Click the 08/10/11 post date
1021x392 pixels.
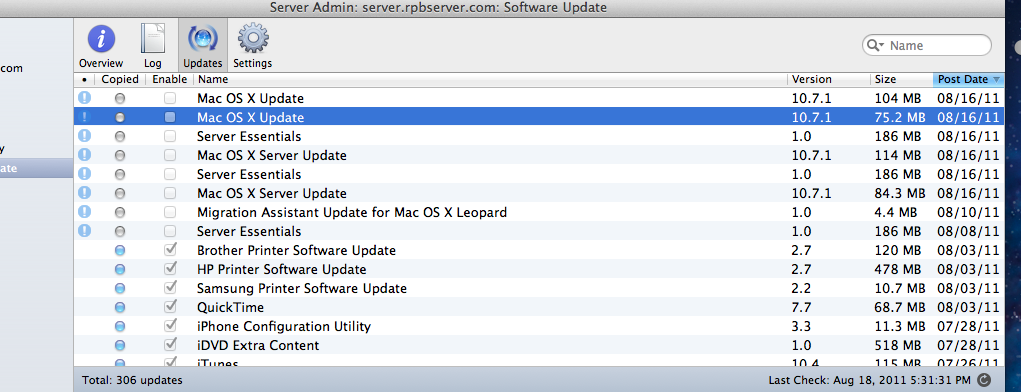click(968, 212)
